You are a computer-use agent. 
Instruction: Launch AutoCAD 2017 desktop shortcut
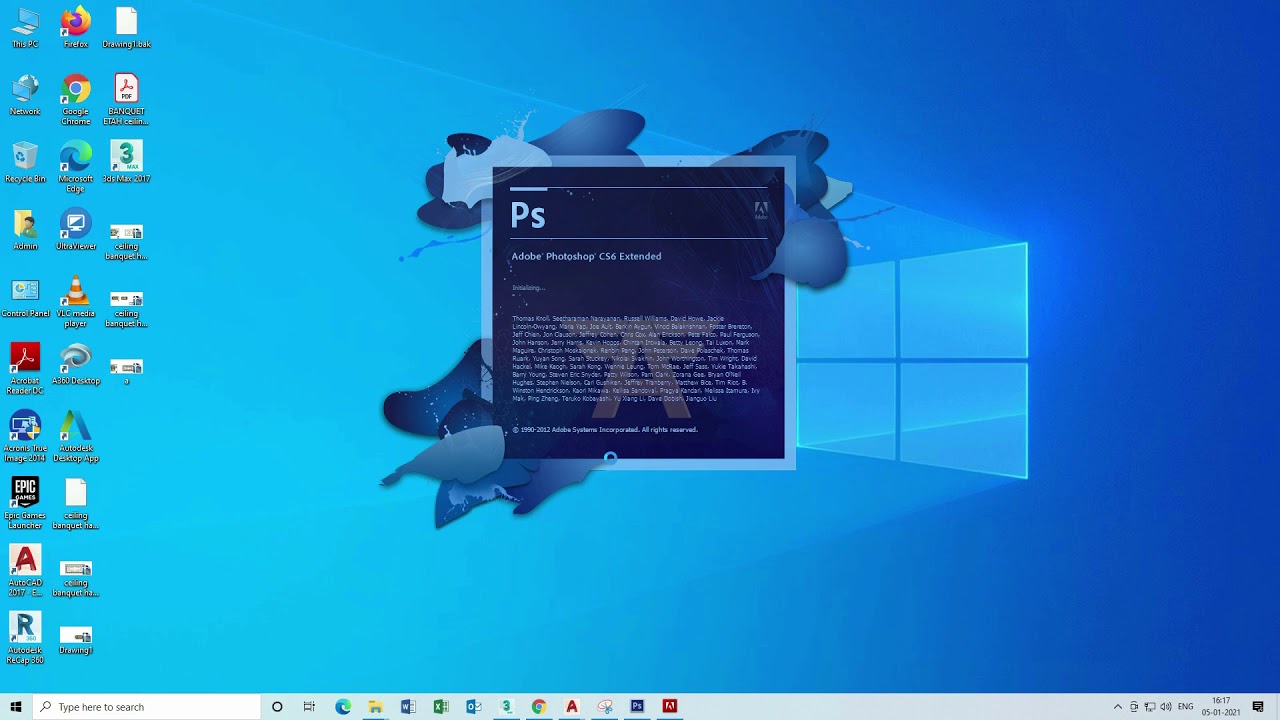[x=25, y=572]
